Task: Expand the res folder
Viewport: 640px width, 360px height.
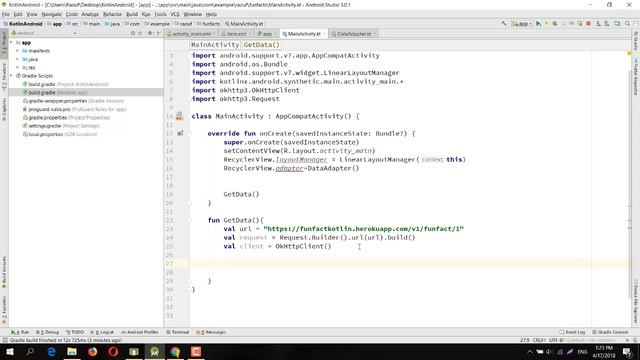Action: pos(18,67)
